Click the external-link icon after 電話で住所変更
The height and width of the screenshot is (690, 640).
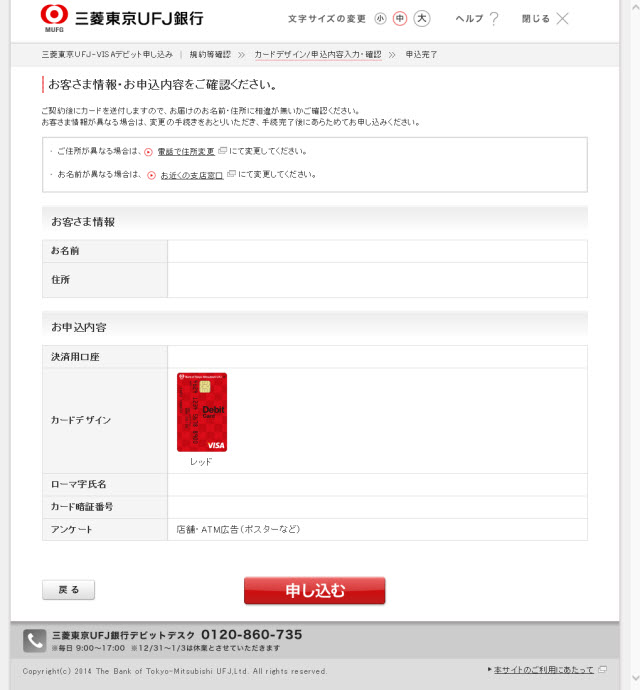(x=222, y=150)
